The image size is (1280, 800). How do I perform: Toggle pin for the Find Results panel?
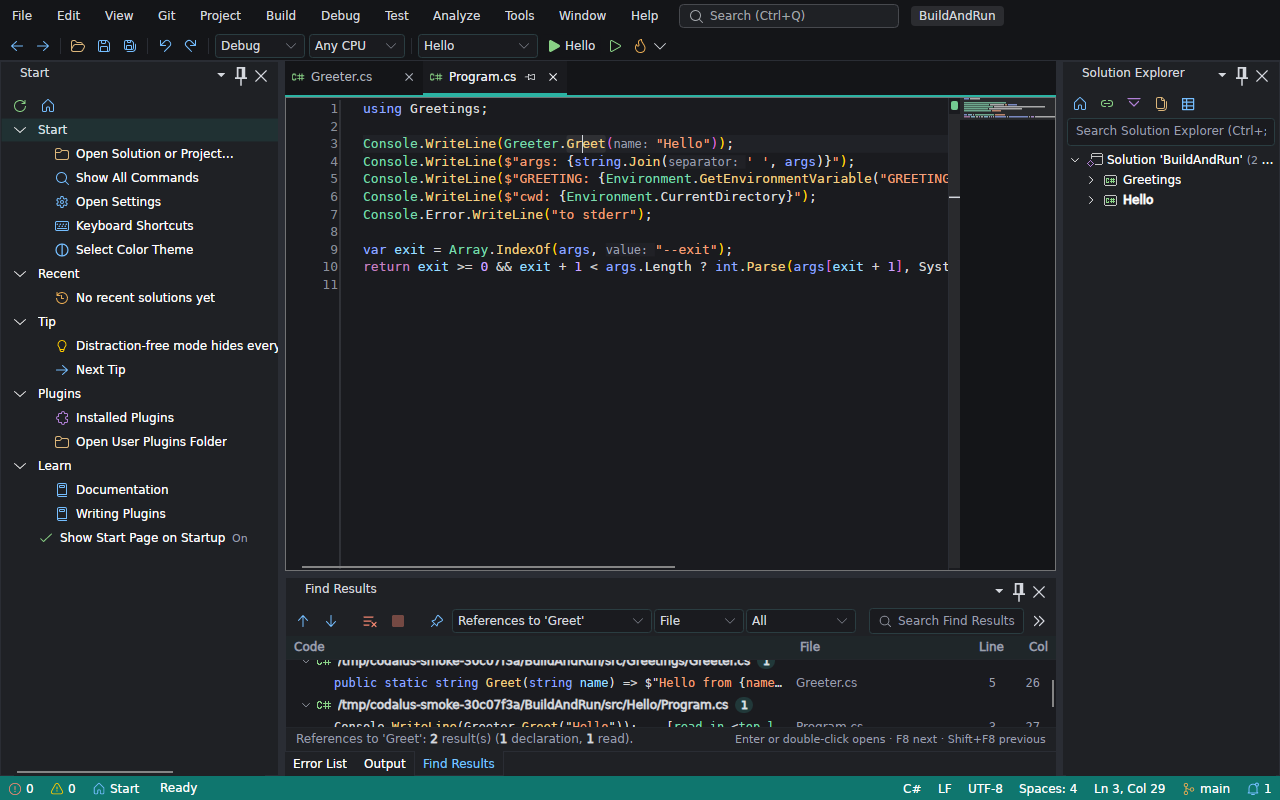(x=1019, y=591)
